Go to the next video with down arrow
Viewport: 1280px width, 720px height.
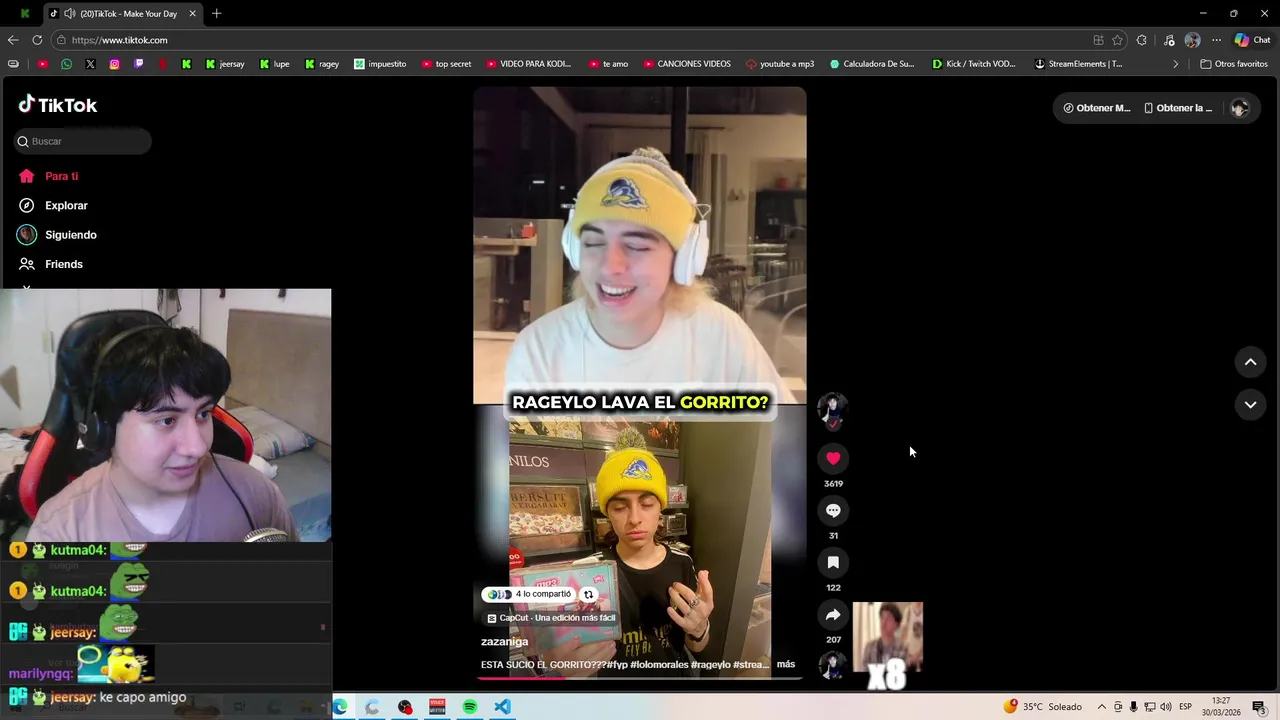click(x=1250, y=404)
